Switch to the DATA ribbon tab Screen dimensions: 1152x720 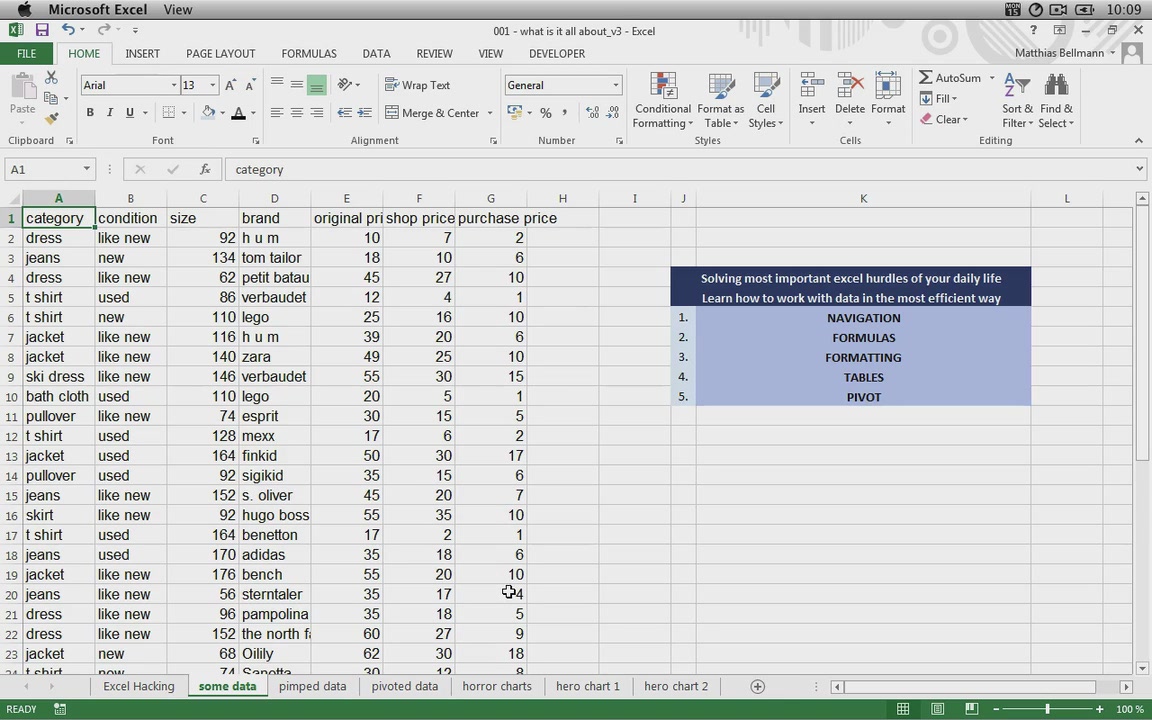pyautogui.click(x=376, y=54)
